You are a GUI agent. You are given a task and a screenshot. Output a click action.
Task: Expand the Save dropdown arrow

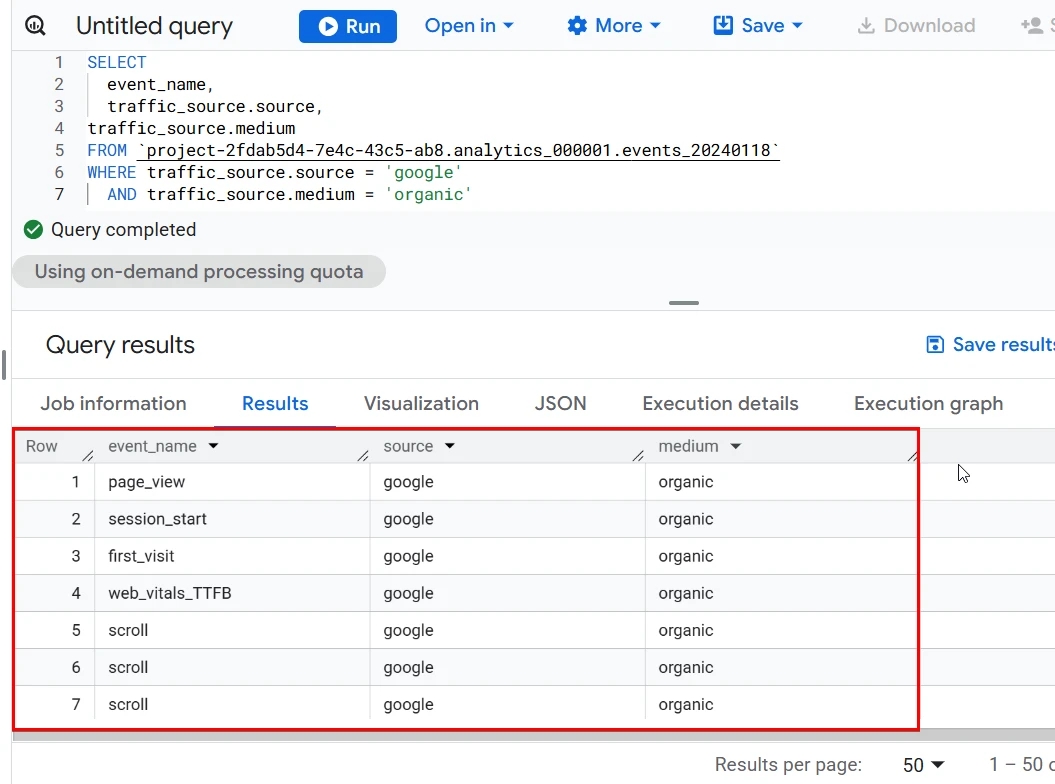point(797,26)
